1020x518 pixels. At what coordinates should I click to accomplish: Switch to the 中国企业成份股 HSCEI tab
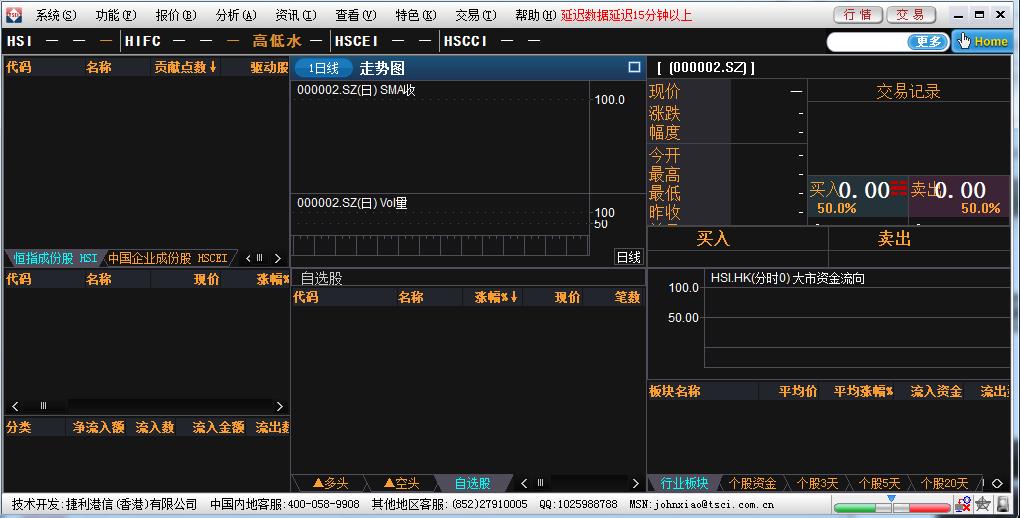pyautogui.click(x=168, y=258)
